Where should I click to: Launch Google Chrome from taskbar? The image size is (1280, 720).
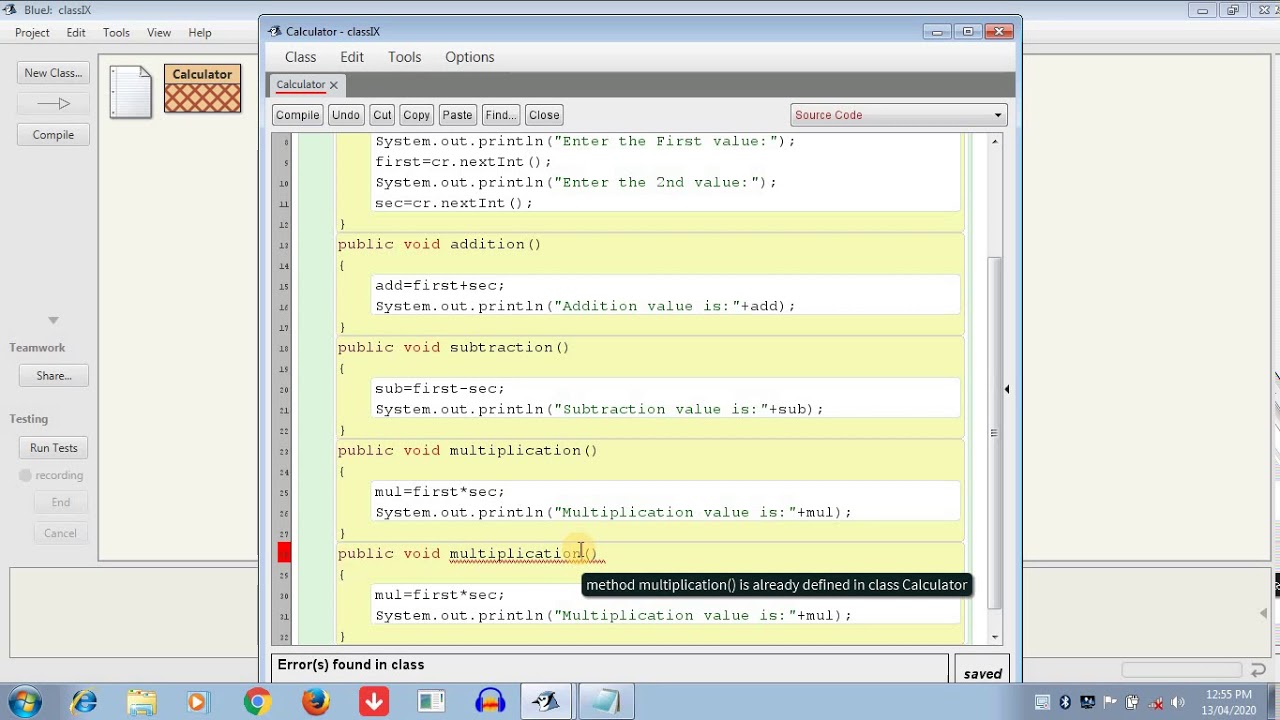click(257, 702)
